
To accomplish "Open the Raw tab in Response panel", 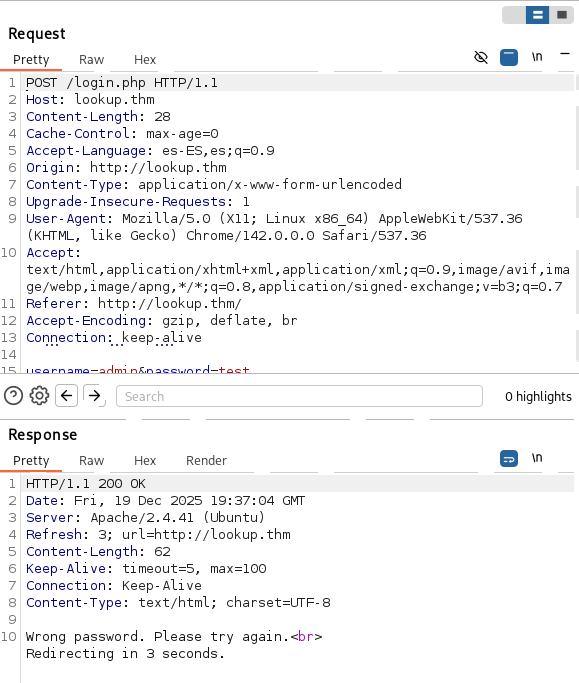I will pyautogui.click(x=91, y=461).
